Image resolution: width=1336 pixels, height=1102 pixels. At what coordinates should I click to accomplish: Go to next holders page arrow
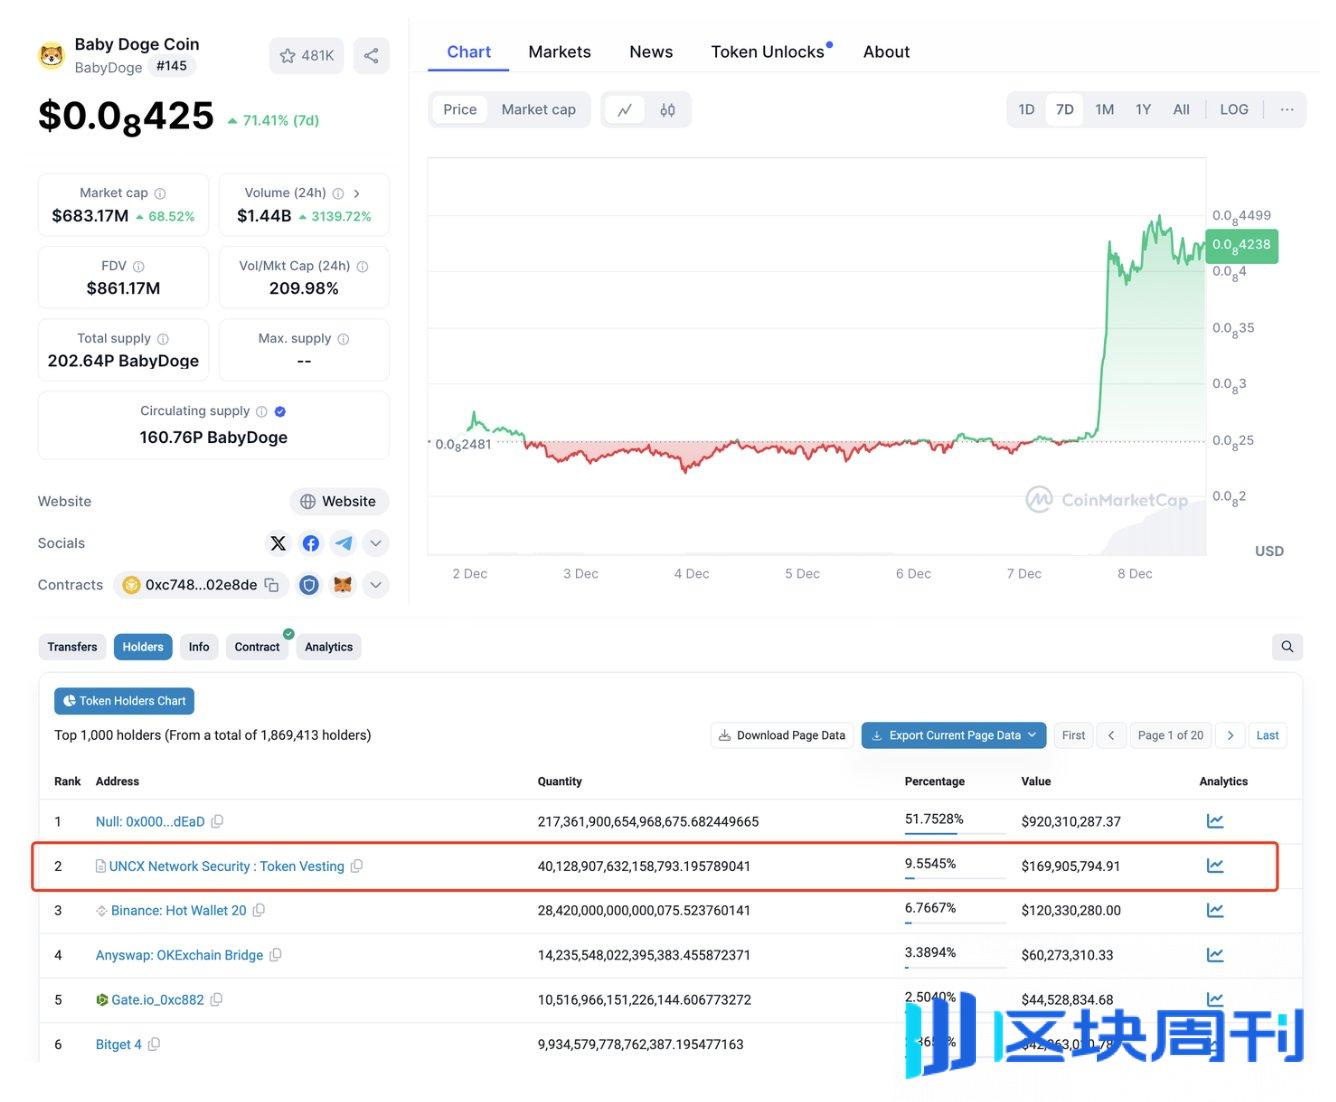(1231, 735)
